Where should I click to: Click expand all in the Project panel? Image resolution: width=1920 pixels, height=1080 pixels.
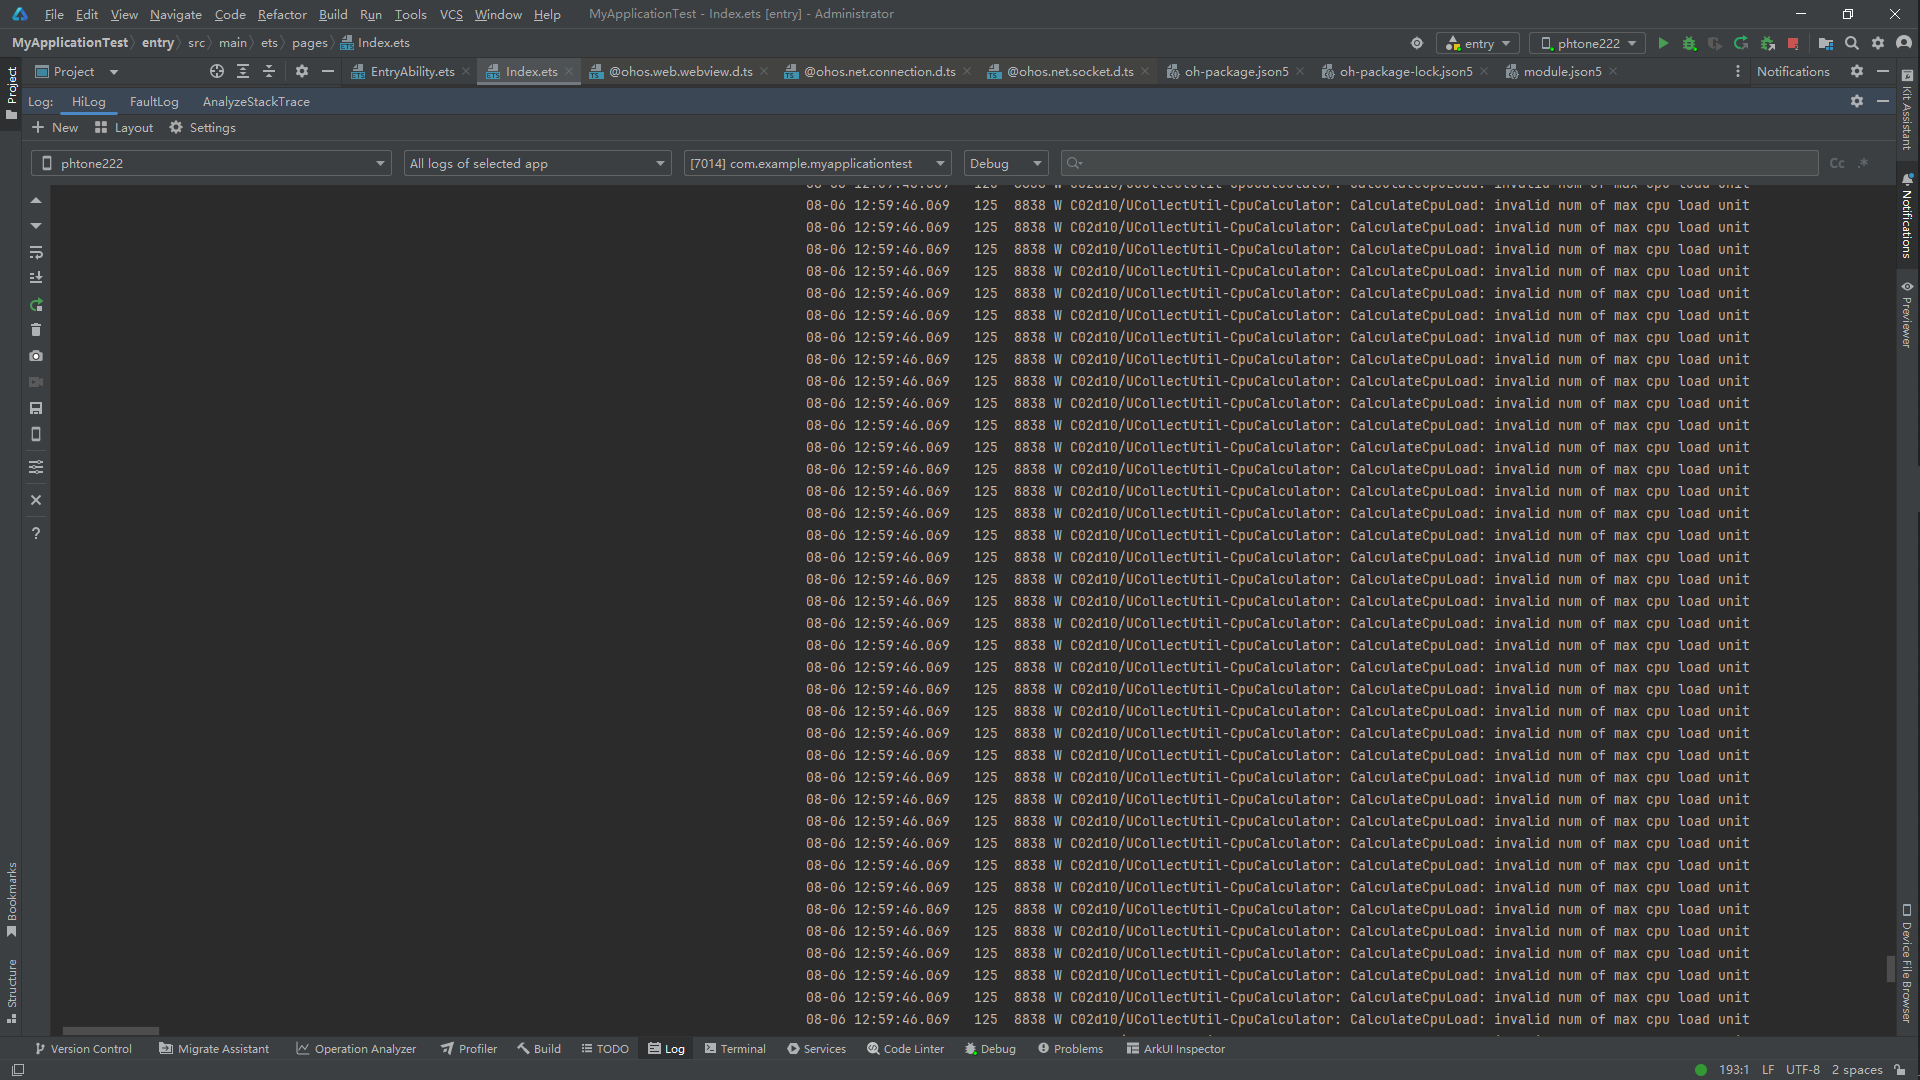tap(243, 71)
